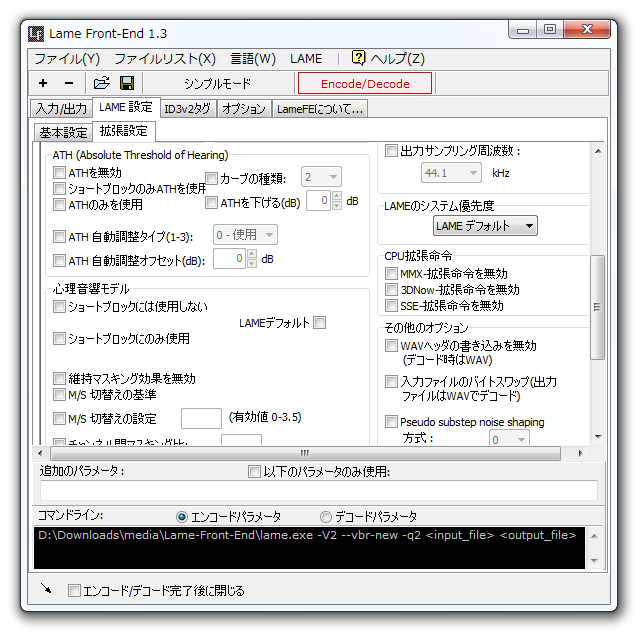Click the plus add-file icon
Screen dimensions: 640x635
click(x=43, y=83)
